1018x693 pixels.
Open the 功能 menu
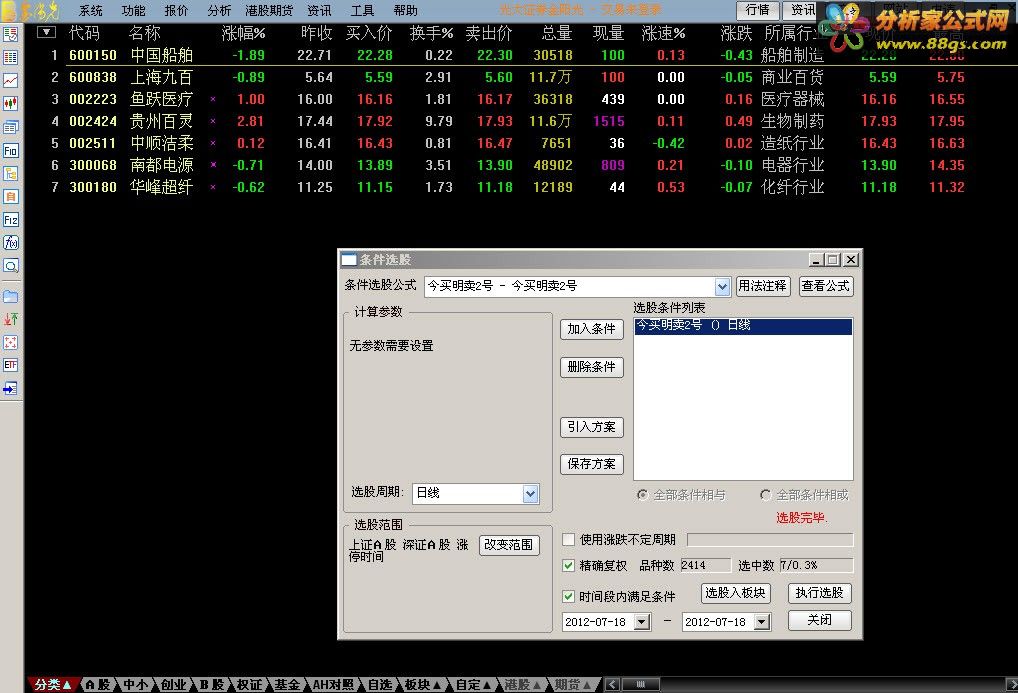tap(134, 11)
